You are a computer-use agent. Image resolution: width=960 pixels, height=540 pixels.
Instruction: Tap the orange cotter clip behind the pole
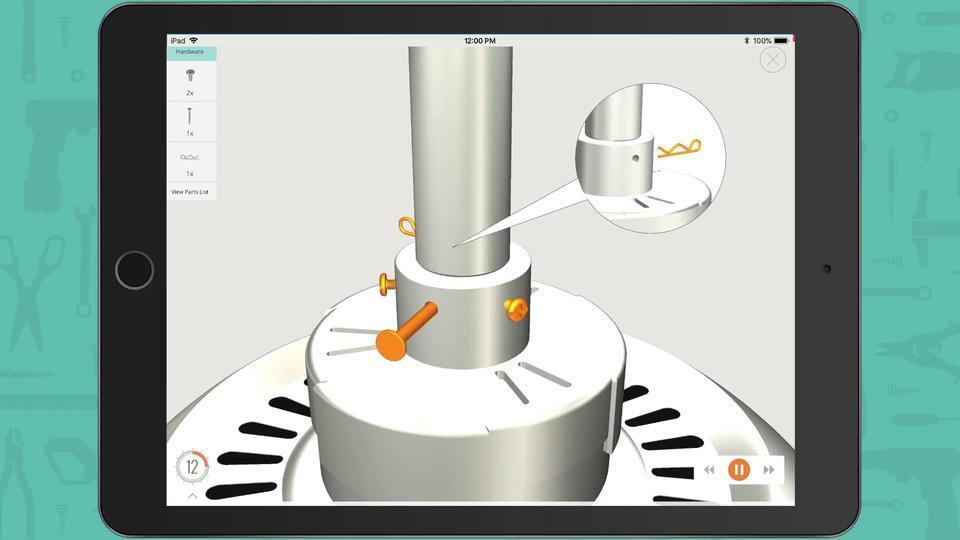click(407, 226)
